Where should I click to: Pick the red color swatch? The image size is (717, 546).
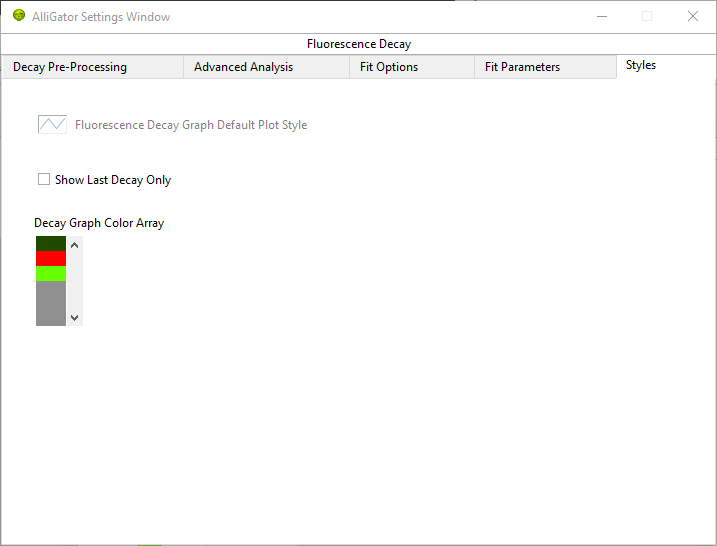point(51,258)
